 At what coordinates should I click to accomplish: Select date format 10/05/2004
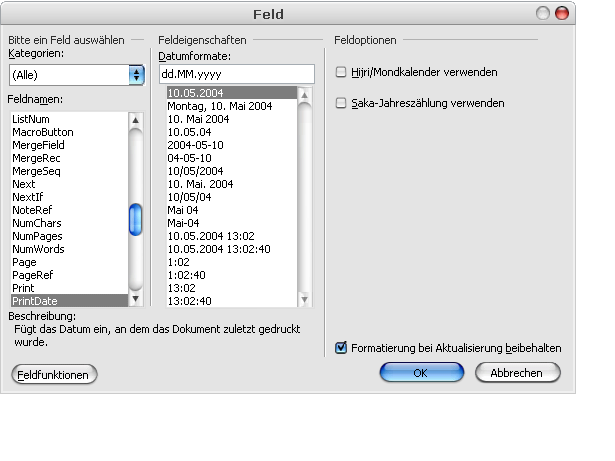[232, 171]
